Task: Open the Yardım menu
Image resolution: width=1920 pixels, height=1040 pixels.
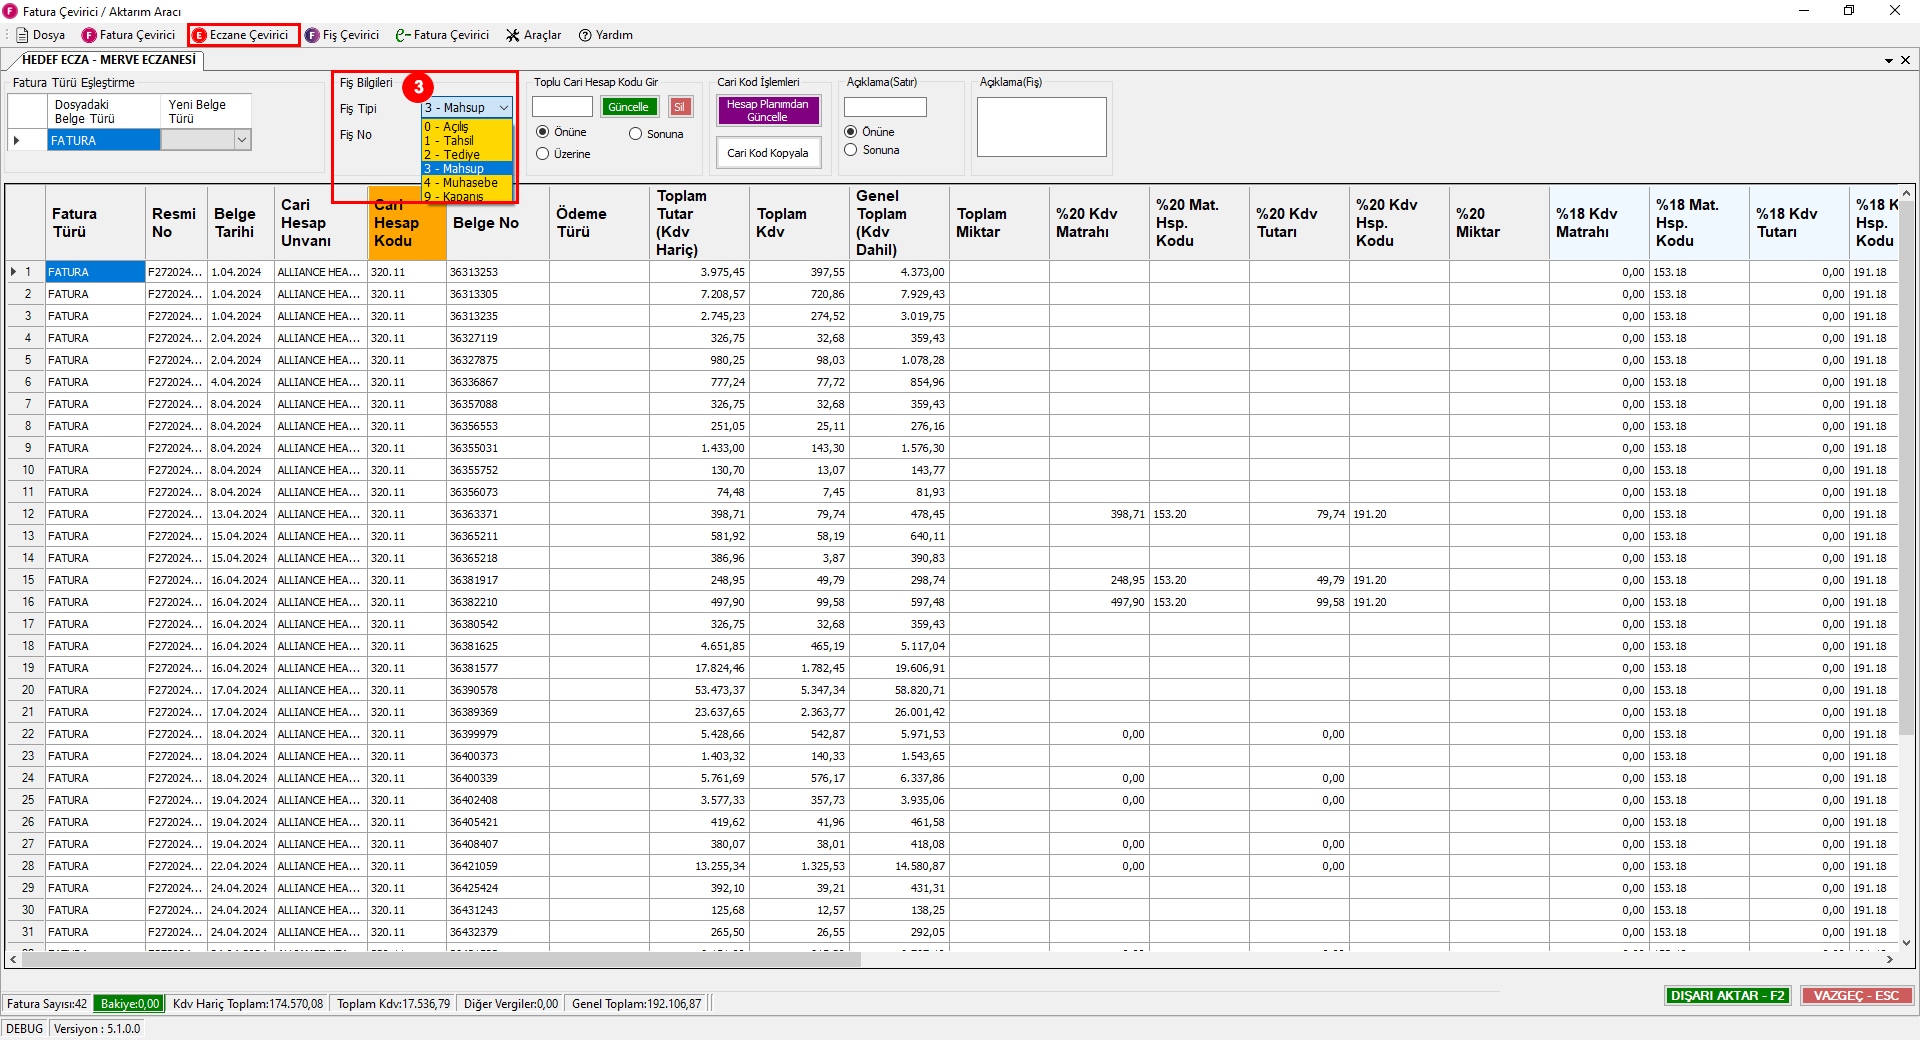Action: [x=605, y=35]
